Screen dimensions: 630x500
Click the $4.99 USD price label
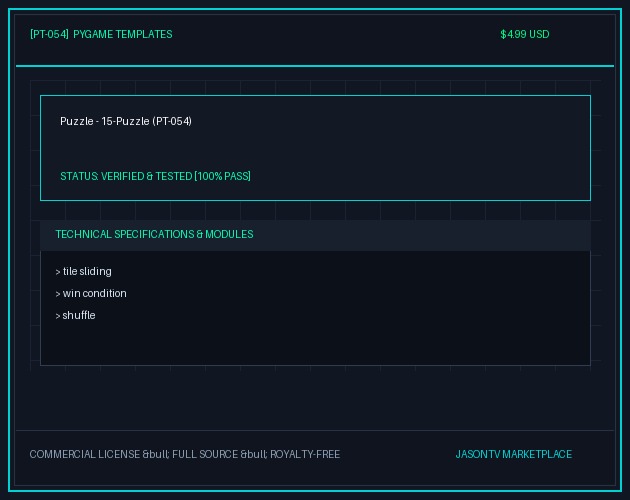pos(525,34)
